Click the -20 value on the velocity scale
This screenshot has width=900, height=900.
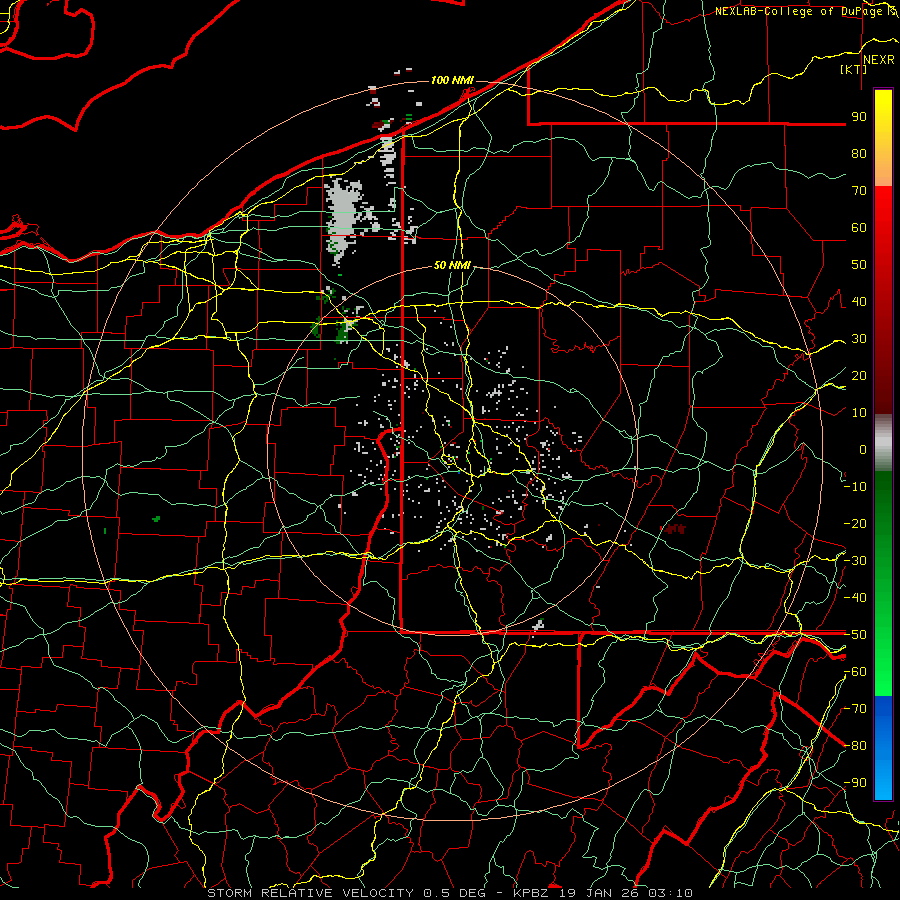click(855, 524)
